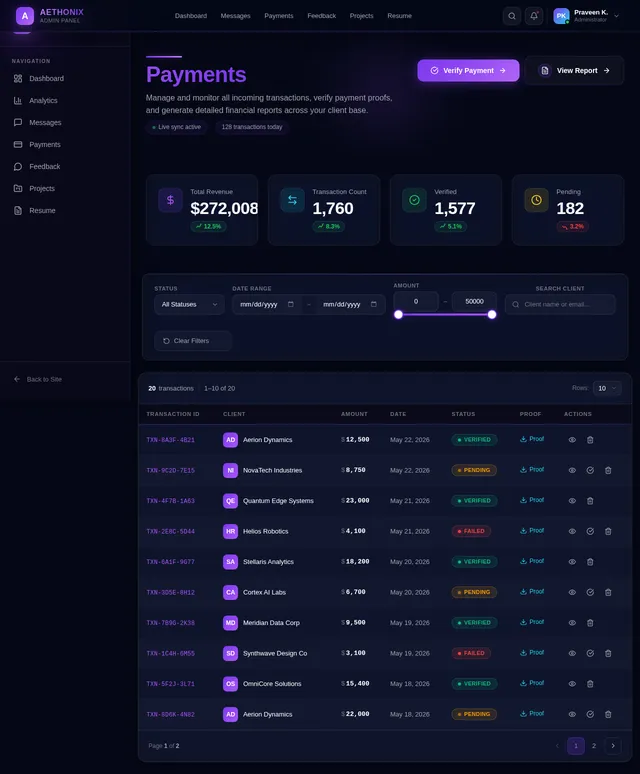The height and width of the screenshot is (774, 640).
Task: Click the maximum amount input showing 50000
Action: point(474,302)
